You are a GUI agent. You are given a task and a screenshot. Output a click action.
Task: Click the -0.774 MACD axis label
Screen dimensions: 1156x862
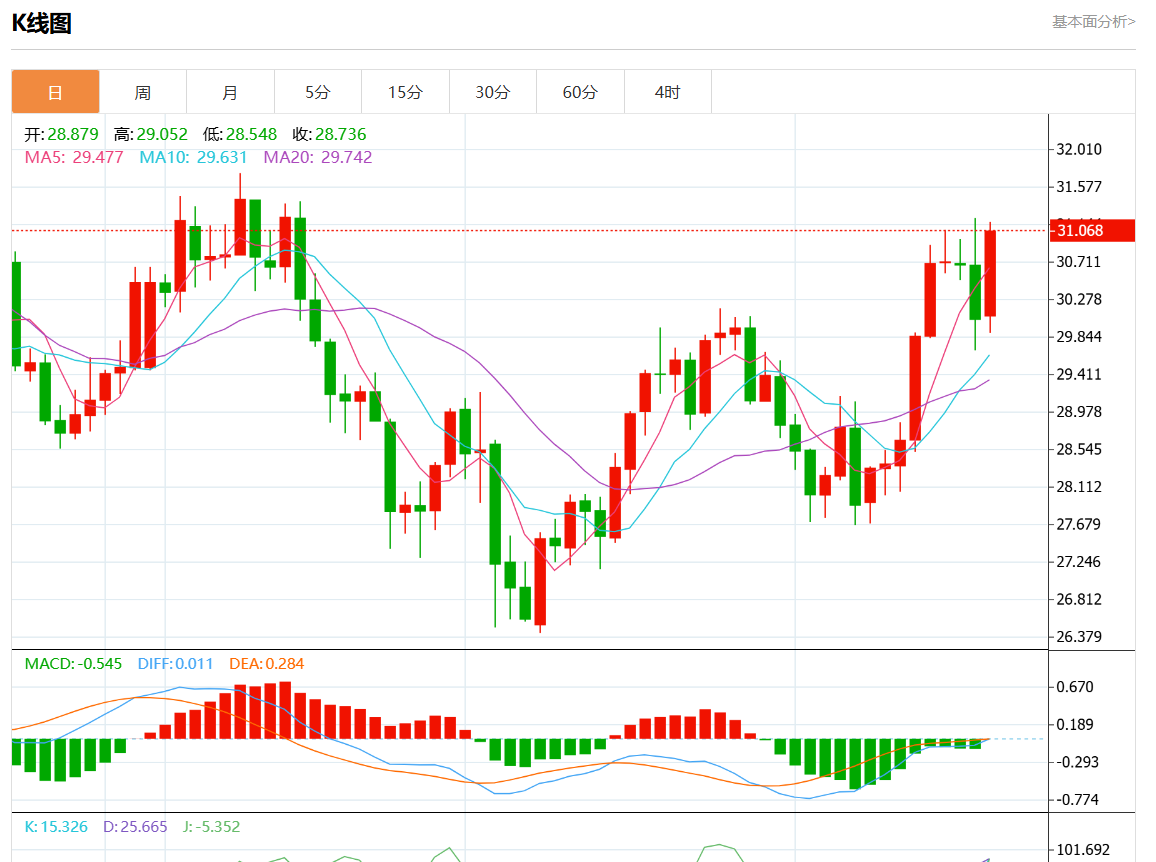pos(1077,799)
